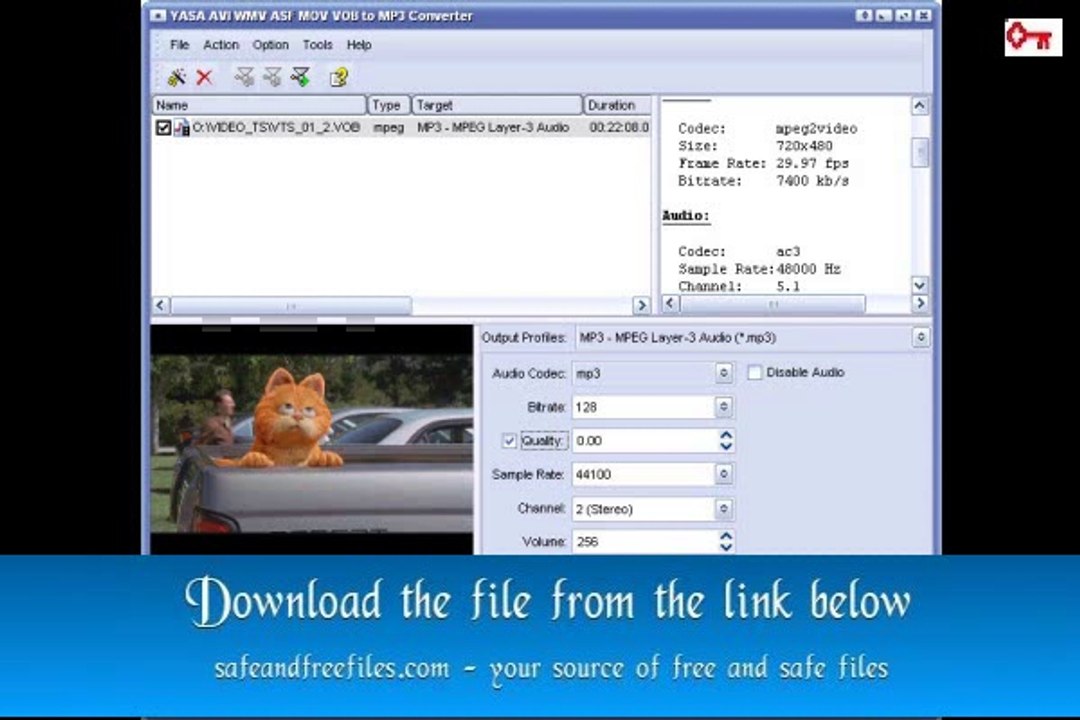Click the Bitrate field showing 128
Screen dimensions: 1080x720
point(643,407)
